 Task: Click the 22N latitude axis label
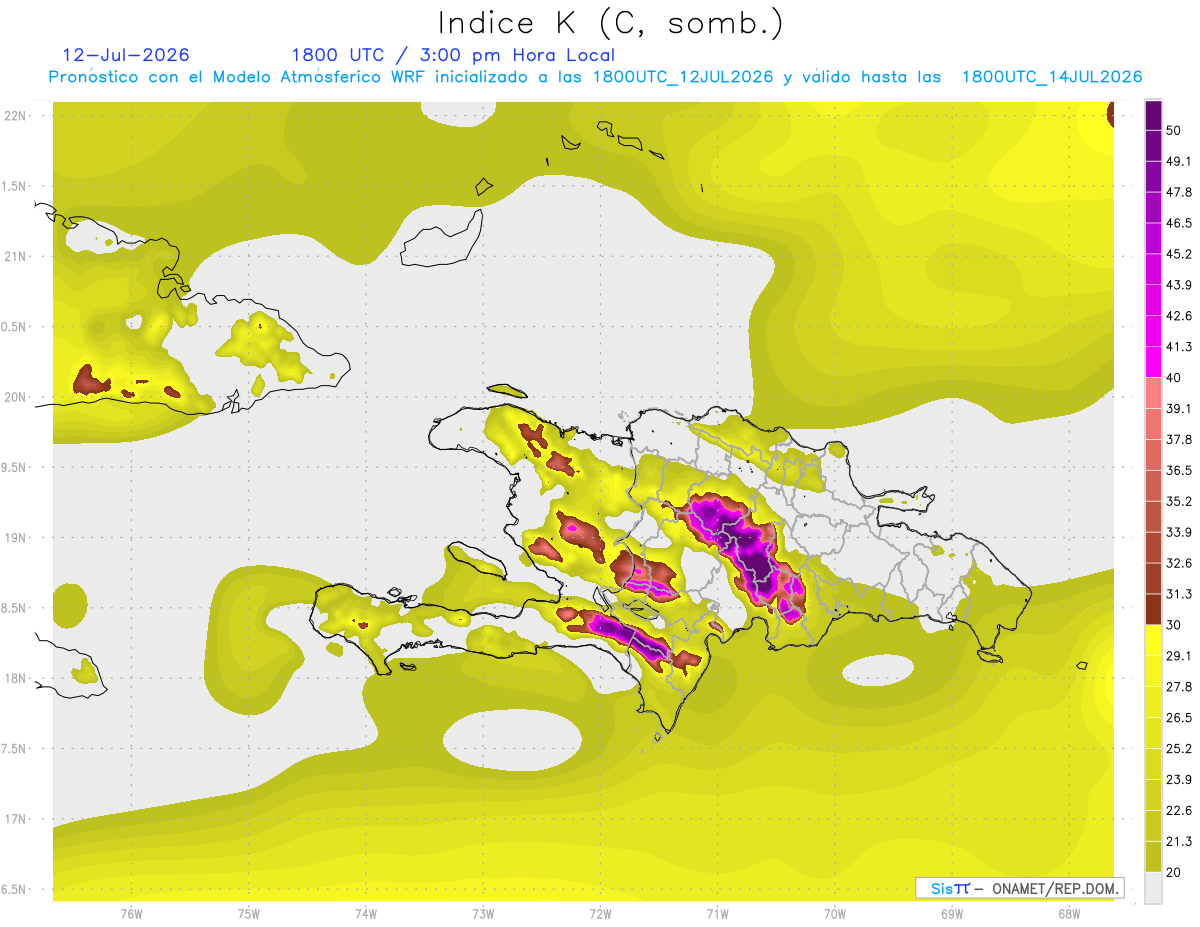[x=15, y=115]
